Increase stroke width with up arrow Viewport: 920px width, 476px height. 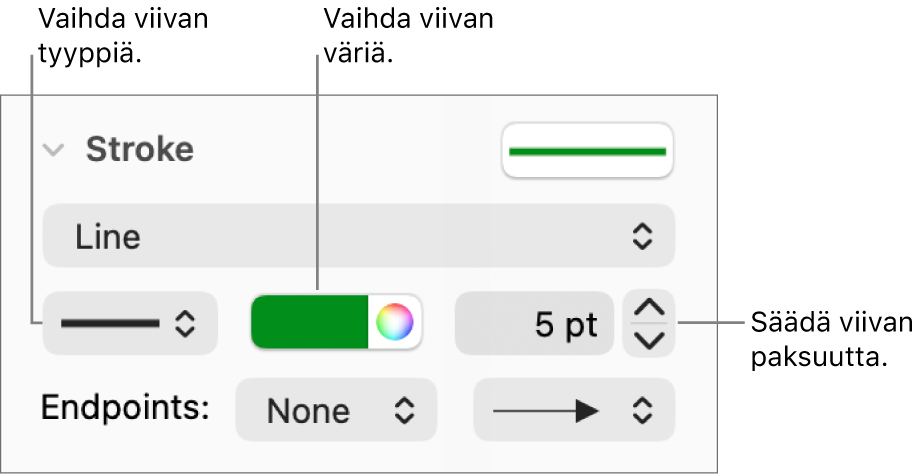(649, 309)
